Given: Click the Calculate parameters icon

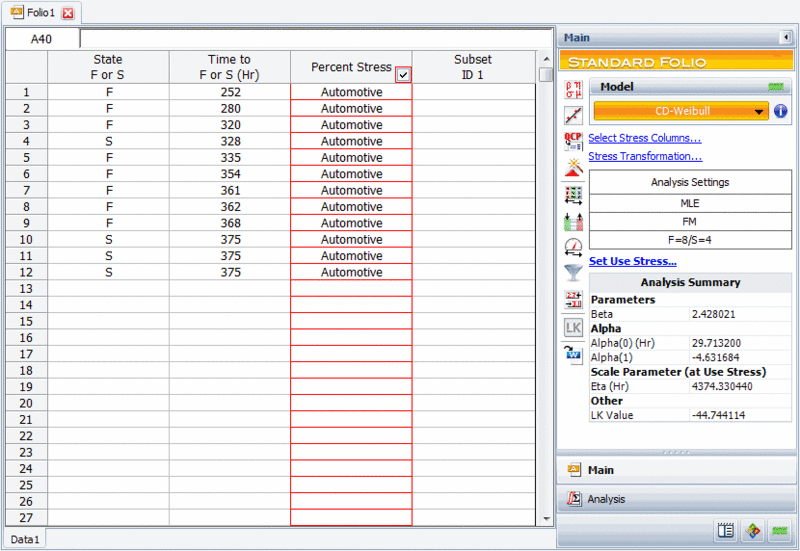Looking at the screenshot, I should (573, 90).
